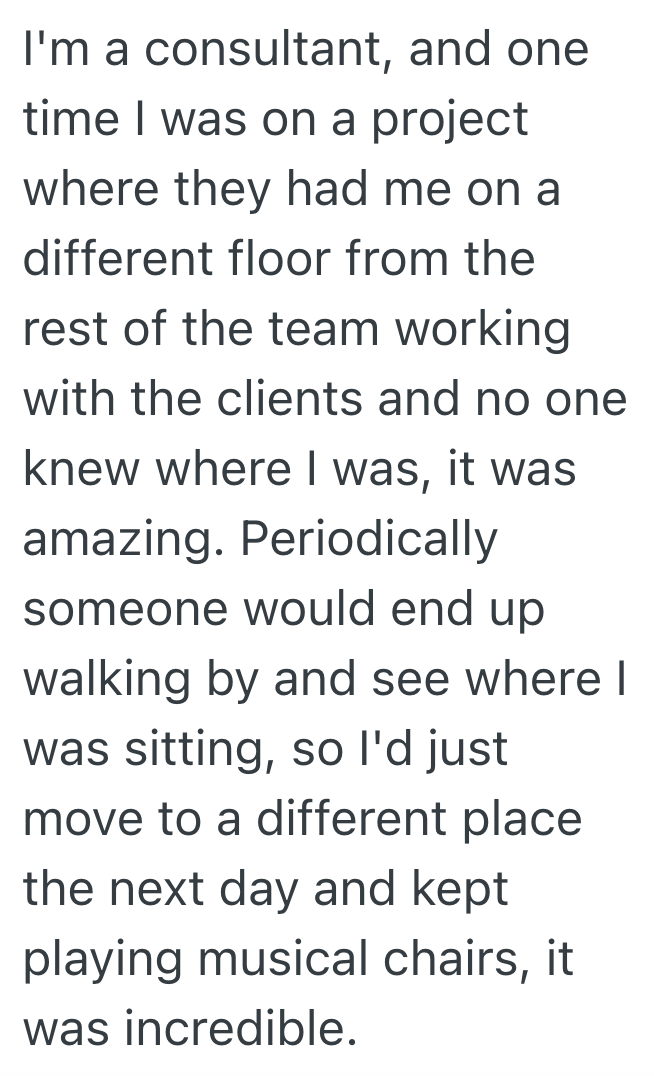Click the word "incredible"

point(239,1030)
